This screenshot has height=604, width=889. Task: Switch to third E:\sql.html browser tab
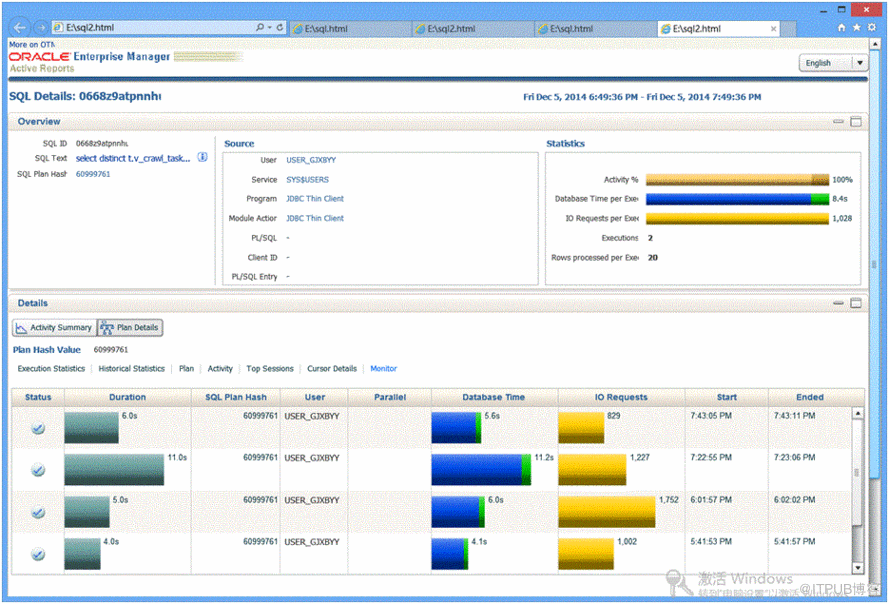pos(595,29)
